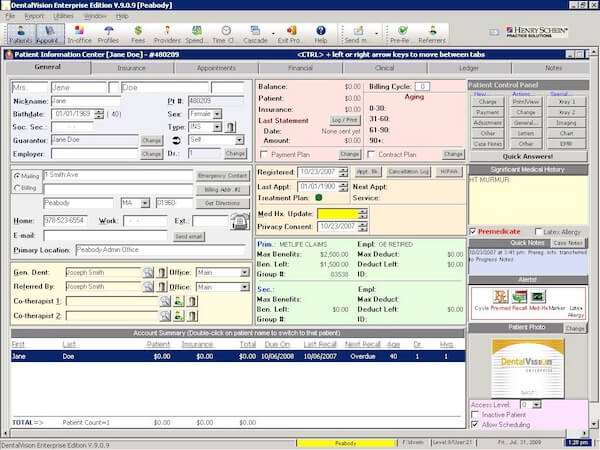Open the state MA dropdown

click(x=145, y=203)
